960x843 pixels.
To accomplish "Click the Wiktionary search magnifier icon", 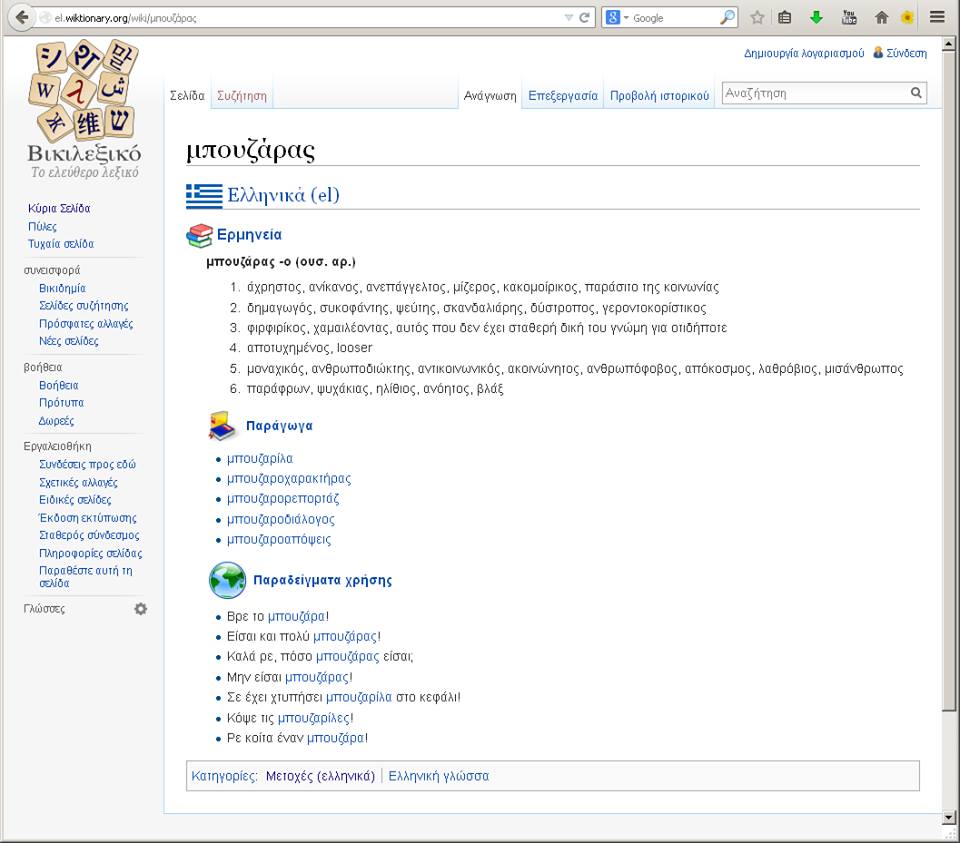I will (916, 93).
